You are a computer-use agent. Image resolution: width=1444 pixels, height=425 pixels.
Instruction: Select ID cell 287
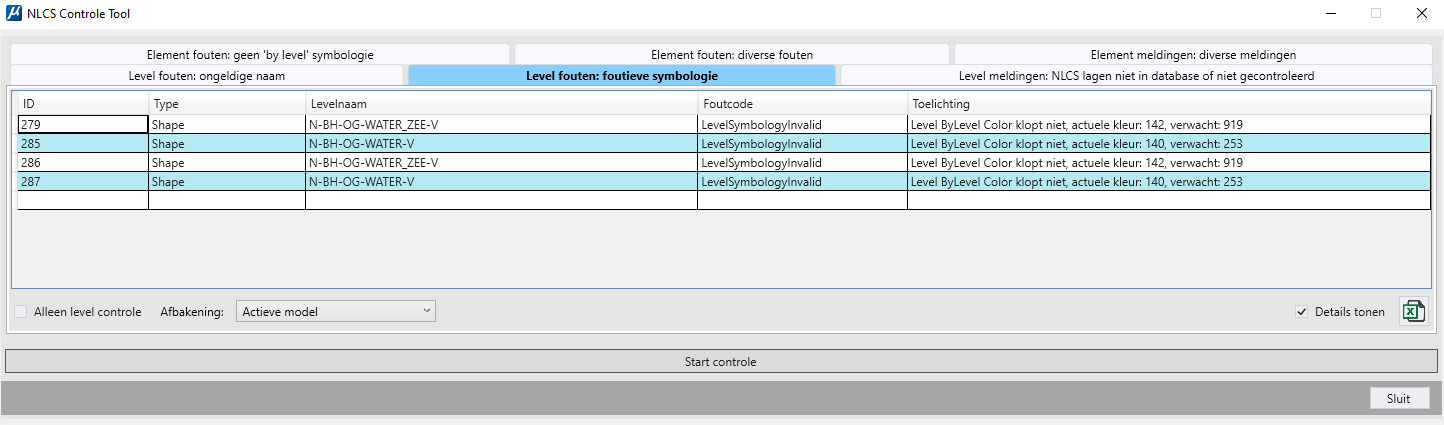83,181
